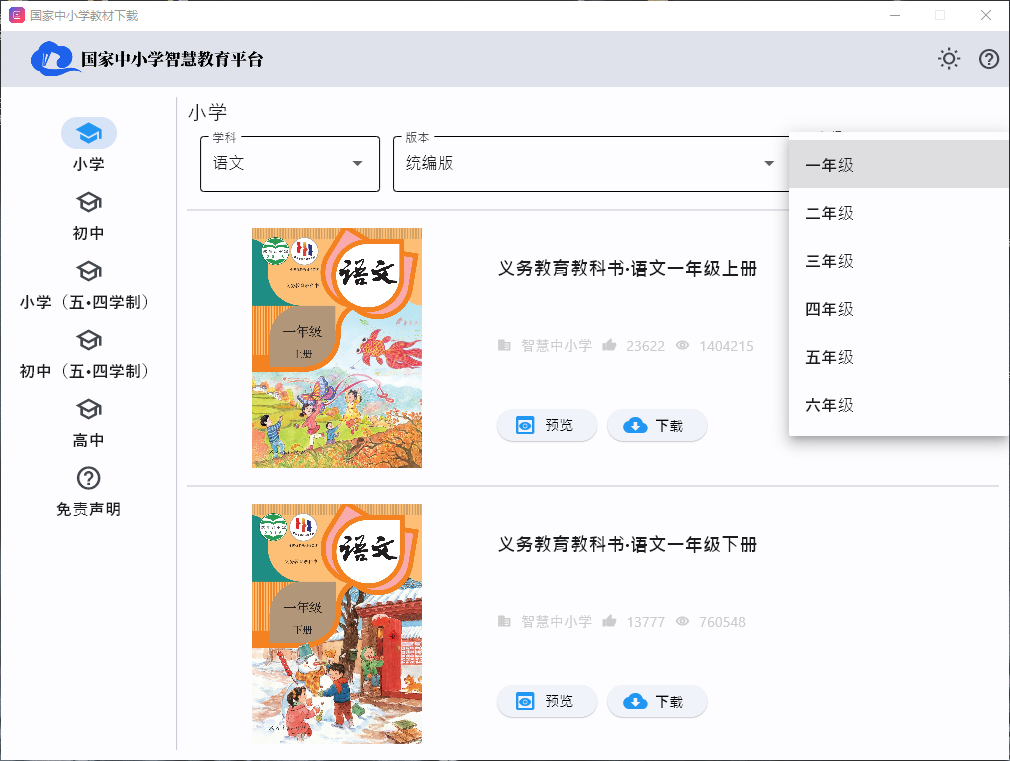Open 初中（五·四学制）from the sidebar
The height and width of the screenshot is (761, 1010).
pyautogui.click(x=88, y=339)
